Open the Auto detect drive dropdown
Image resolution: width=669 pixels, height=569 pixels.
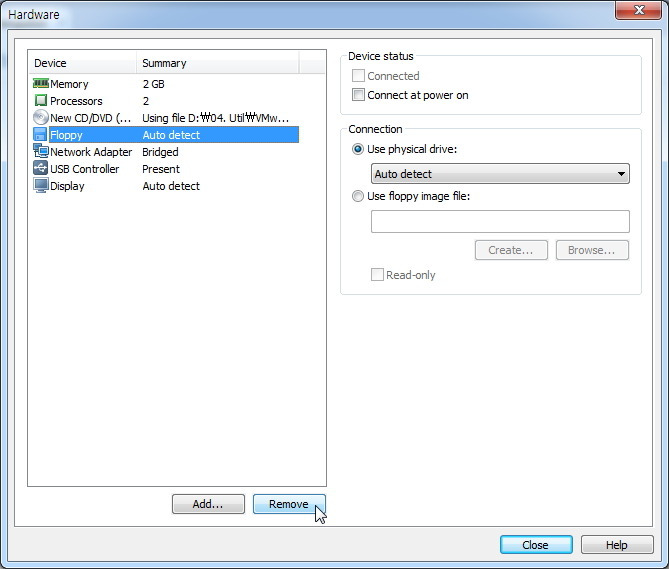point(500,174)
